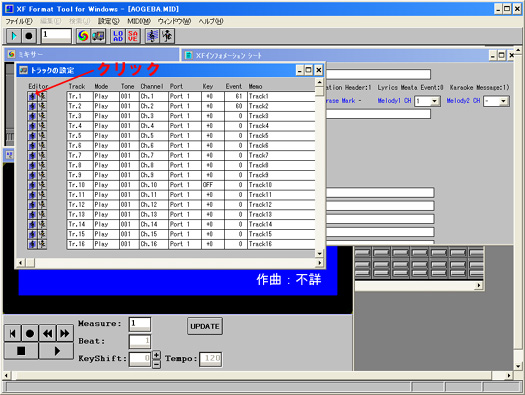Image resolution: width=525 pixels, height=395 pixels.
Task: Open the staff editor for Tr.1
Action: pos(32,96)
